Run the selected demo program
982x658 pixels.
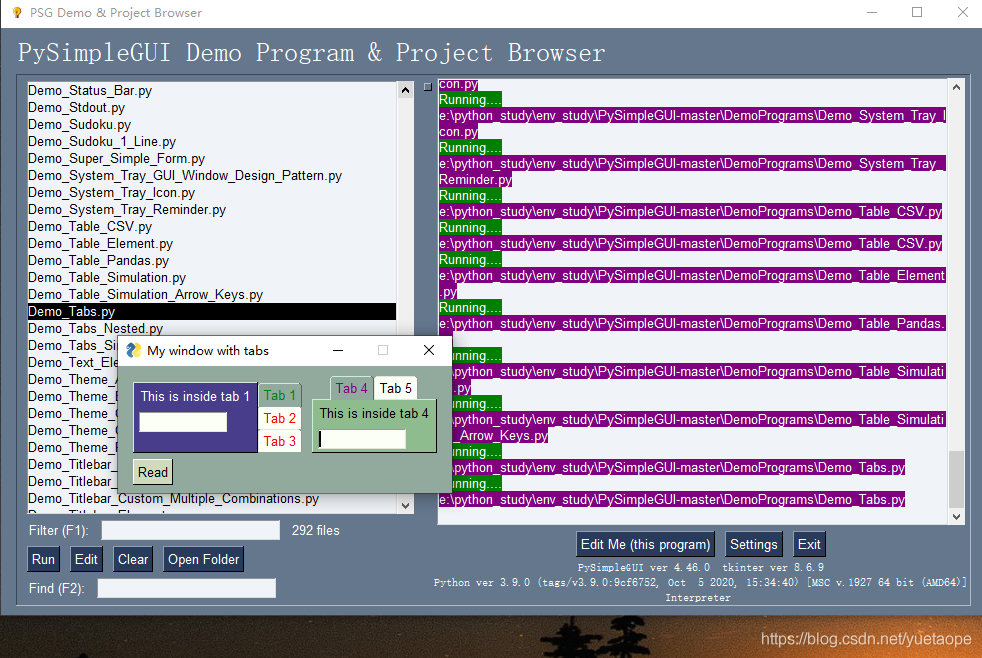click(x=43, y=559)
